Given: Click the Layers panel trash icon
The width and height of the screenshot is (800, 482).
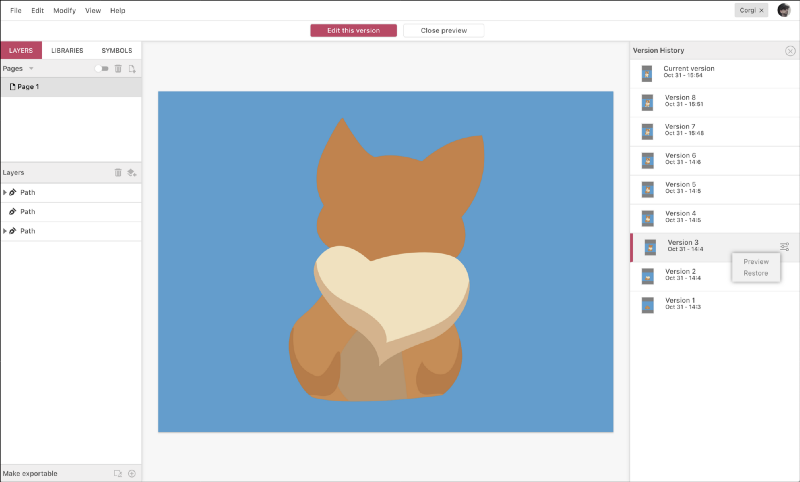Looking at the screenshot, I should [118, 172].
